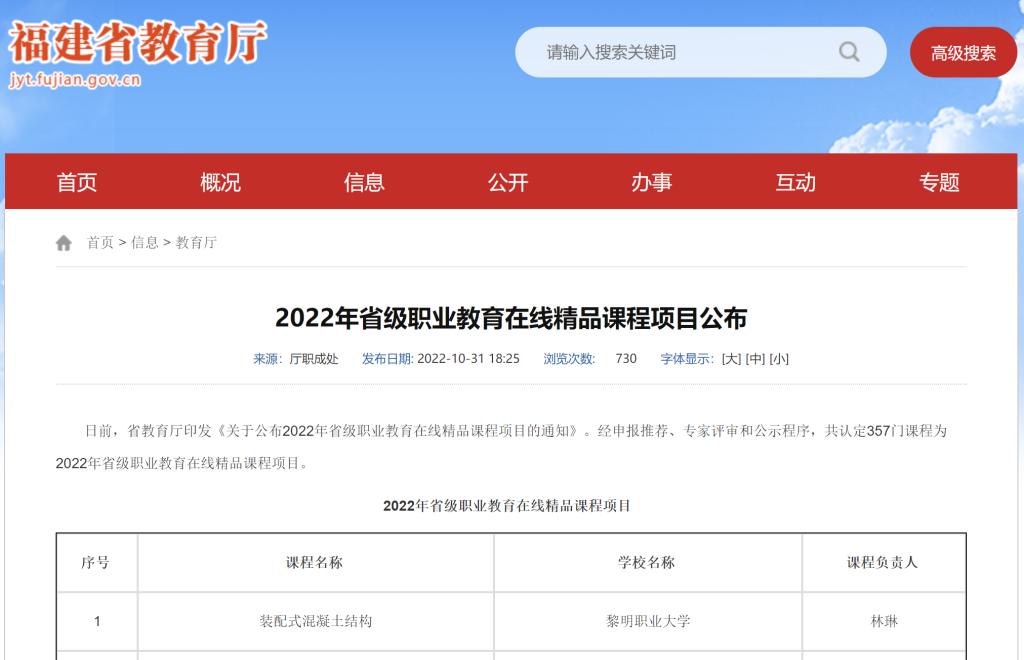
Task: Open the 专题 navigation tab
Action: 939,182
